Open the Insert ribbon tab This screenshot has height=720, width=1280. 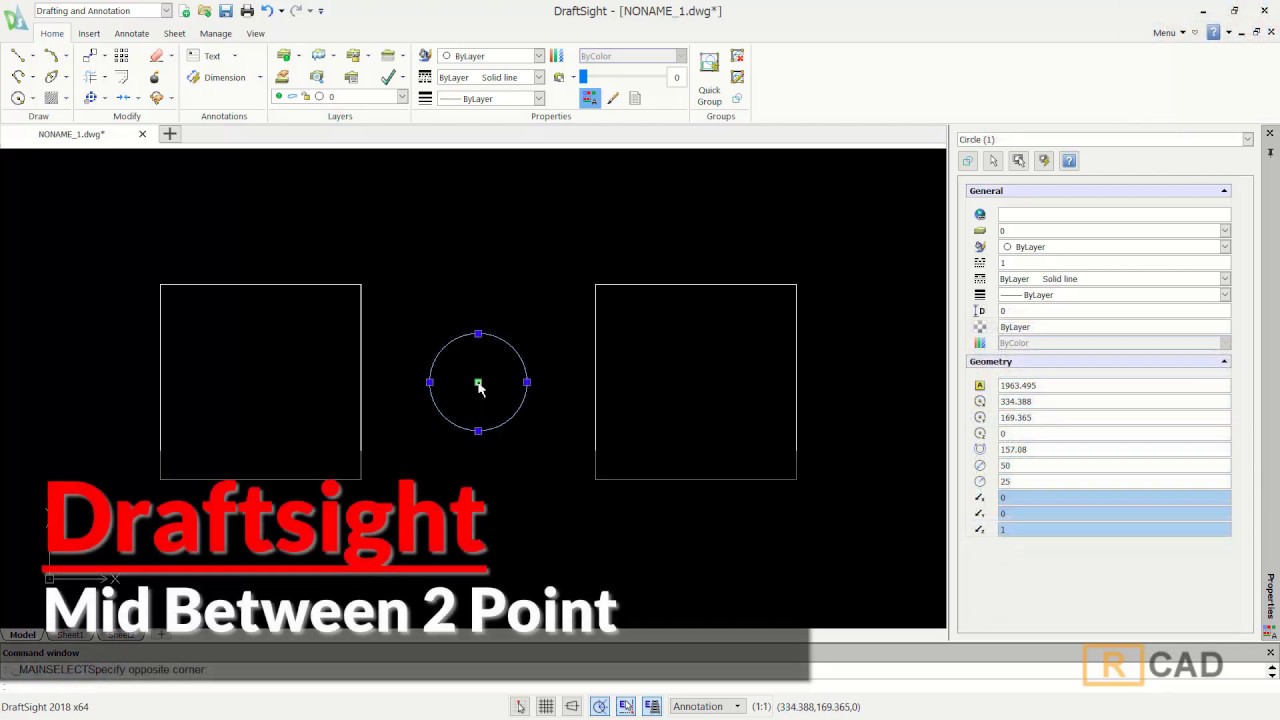click(89, 34)
